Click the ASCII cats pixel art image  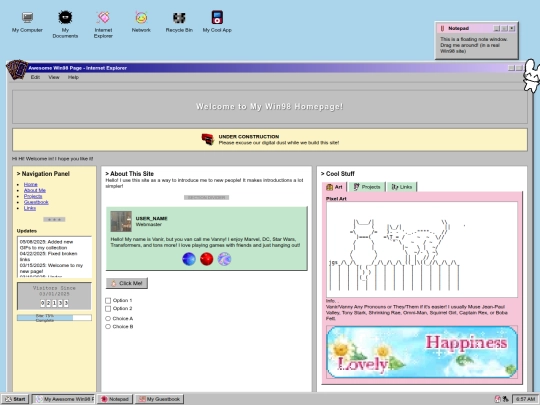pyautogui.click(x=422, y=250)
